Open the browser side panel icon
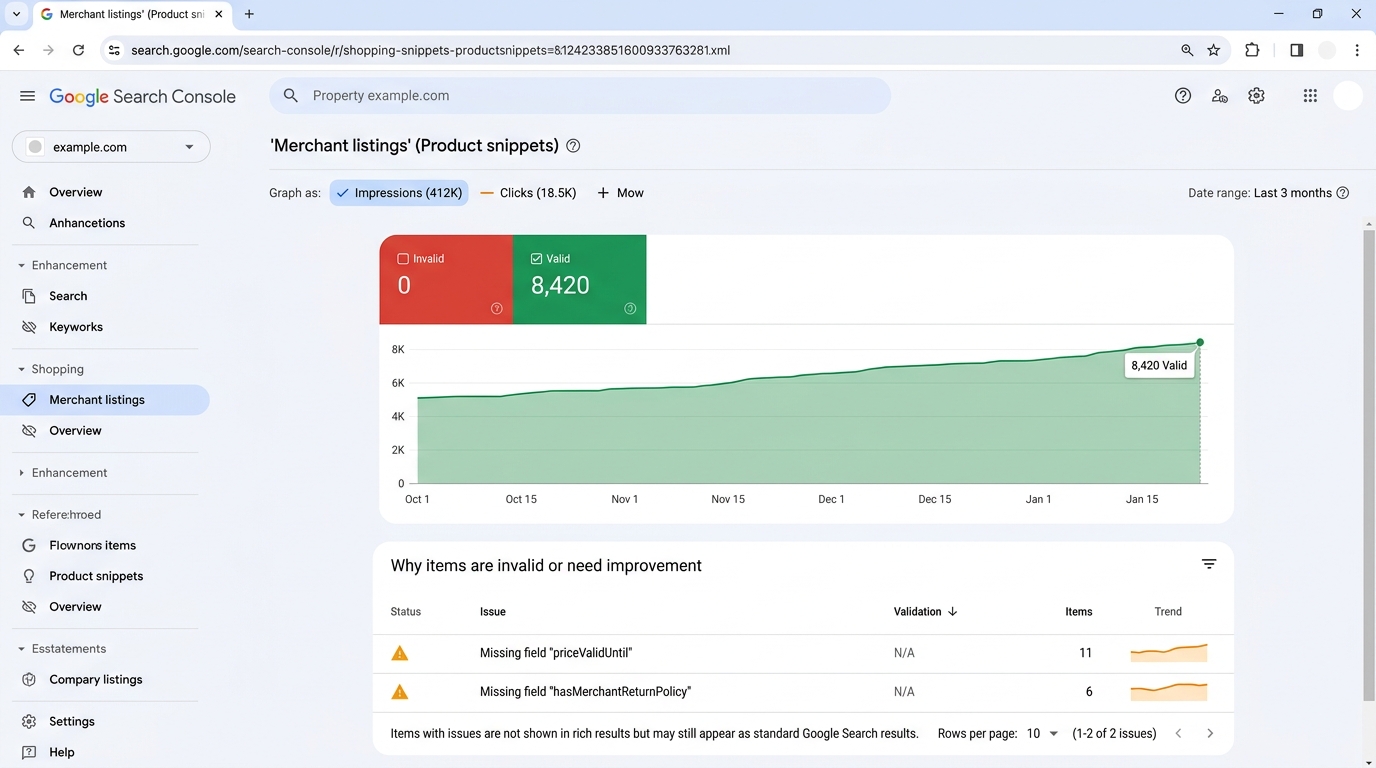Image resolution: width=1376 pixels, height=768 pixels. coord(1297,50)
